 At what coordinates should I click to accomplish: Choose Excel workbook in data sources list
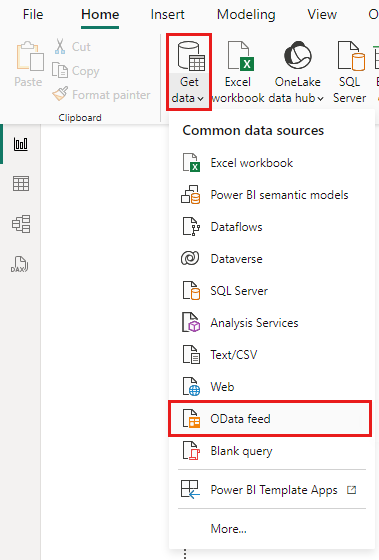(x=272, y=163)
